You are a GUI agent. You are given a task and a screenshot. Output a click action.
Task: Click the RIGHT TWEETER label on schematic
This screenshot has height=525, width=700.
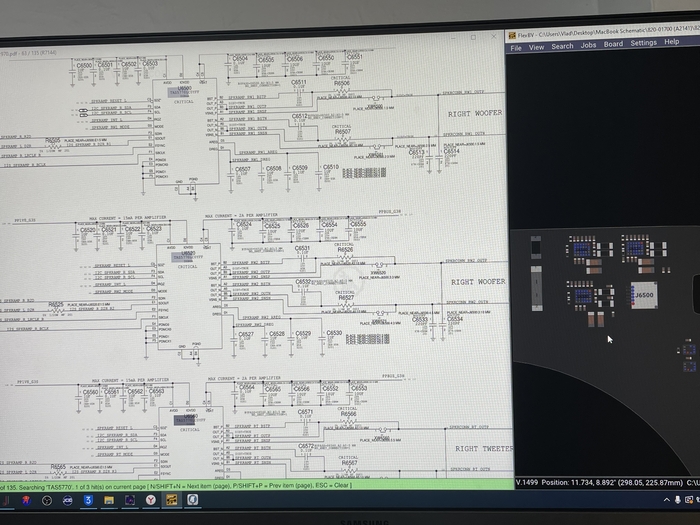coord(484,449)
